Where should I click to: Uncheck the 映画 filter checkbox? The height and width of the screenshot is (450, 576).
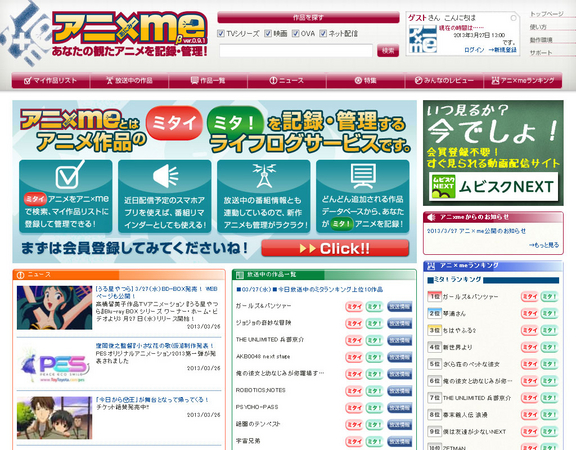268,33
